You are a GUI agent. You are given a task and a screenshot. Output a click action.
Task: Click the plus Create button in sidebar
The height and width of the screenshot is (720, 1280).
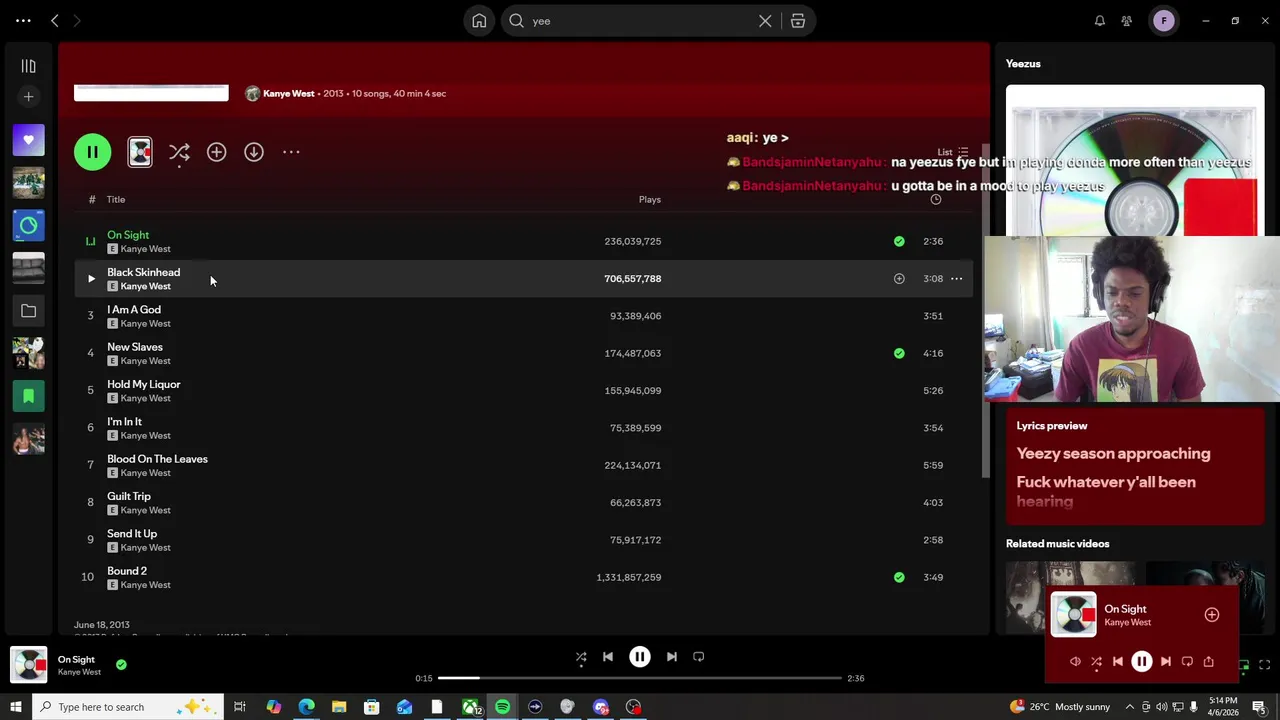28,97
